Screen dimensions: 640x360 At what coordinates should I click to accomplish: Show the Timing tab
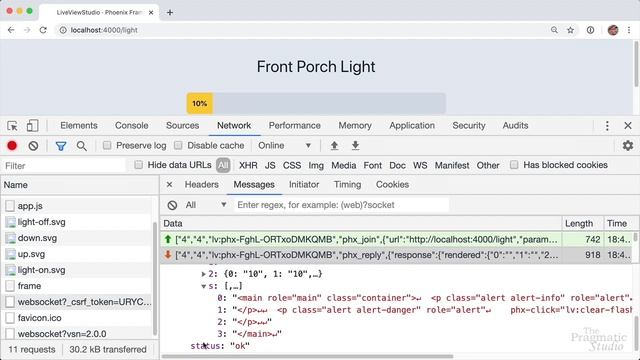(347, 184)
